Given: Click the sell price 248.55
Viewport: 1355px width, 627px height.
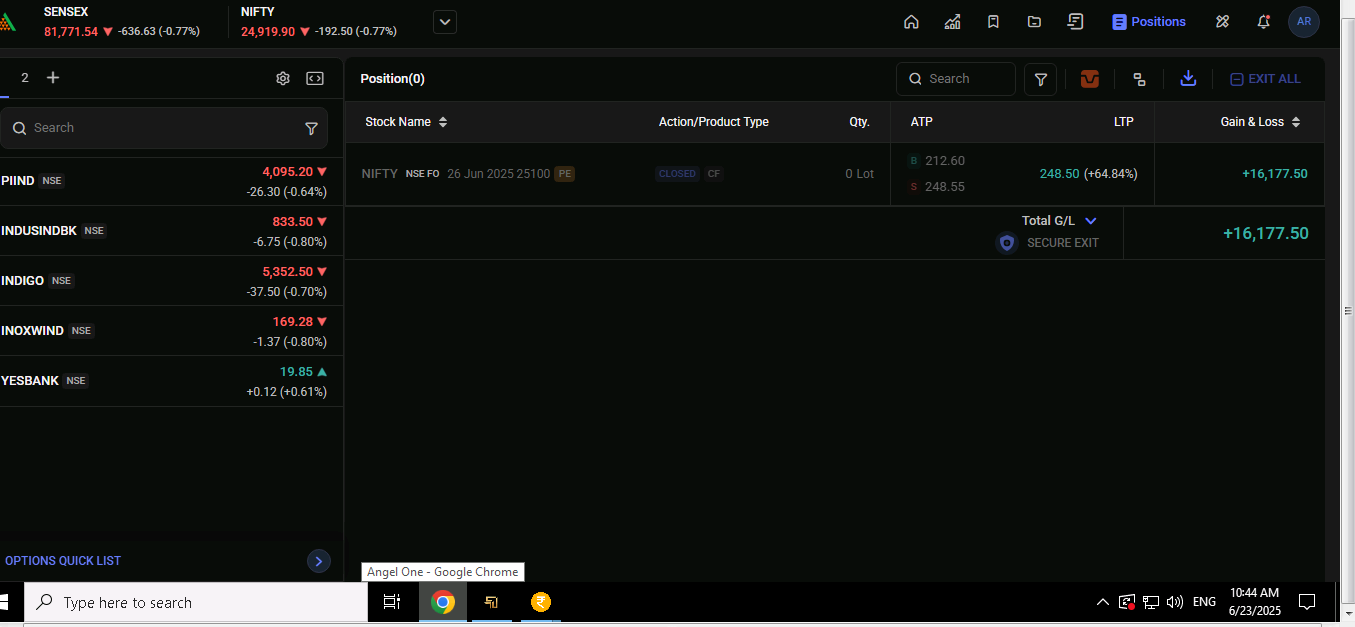Looking at the screenshot, I should click(x=945, y=187).
